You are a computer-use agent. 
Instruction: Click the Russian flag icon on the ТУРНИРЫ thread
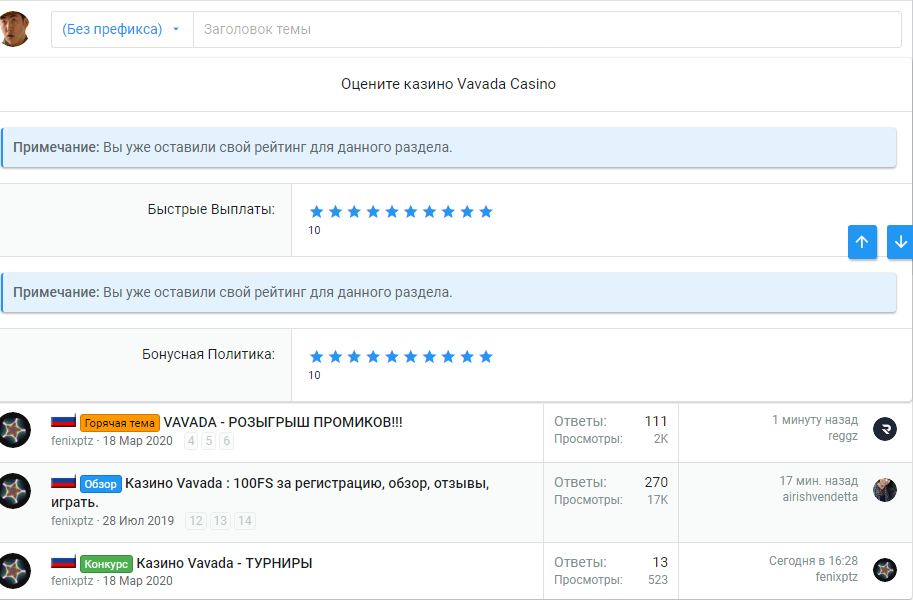63,562
